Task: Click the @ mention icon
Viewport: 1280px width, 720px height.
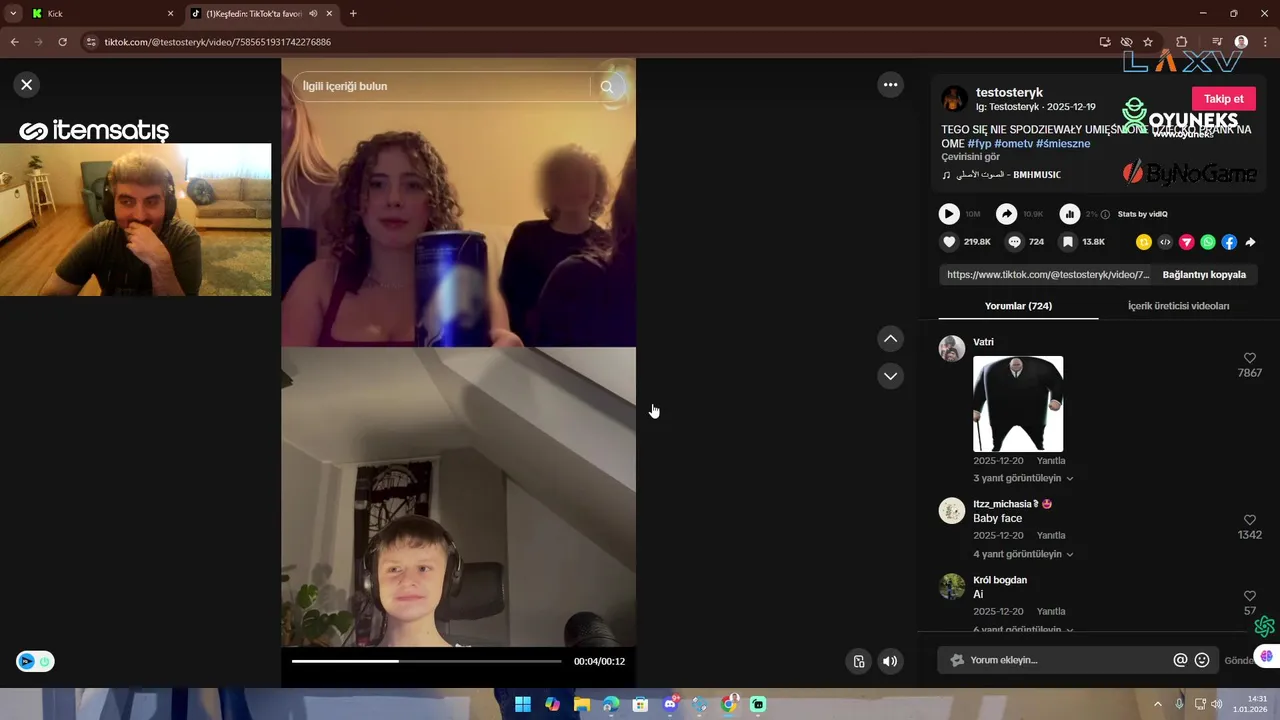Action: click(x=1180, y=660)
